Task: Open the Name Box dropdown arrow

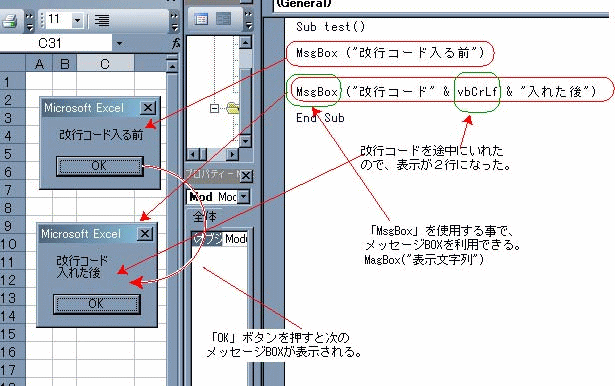Action: [x=119, y=43]
